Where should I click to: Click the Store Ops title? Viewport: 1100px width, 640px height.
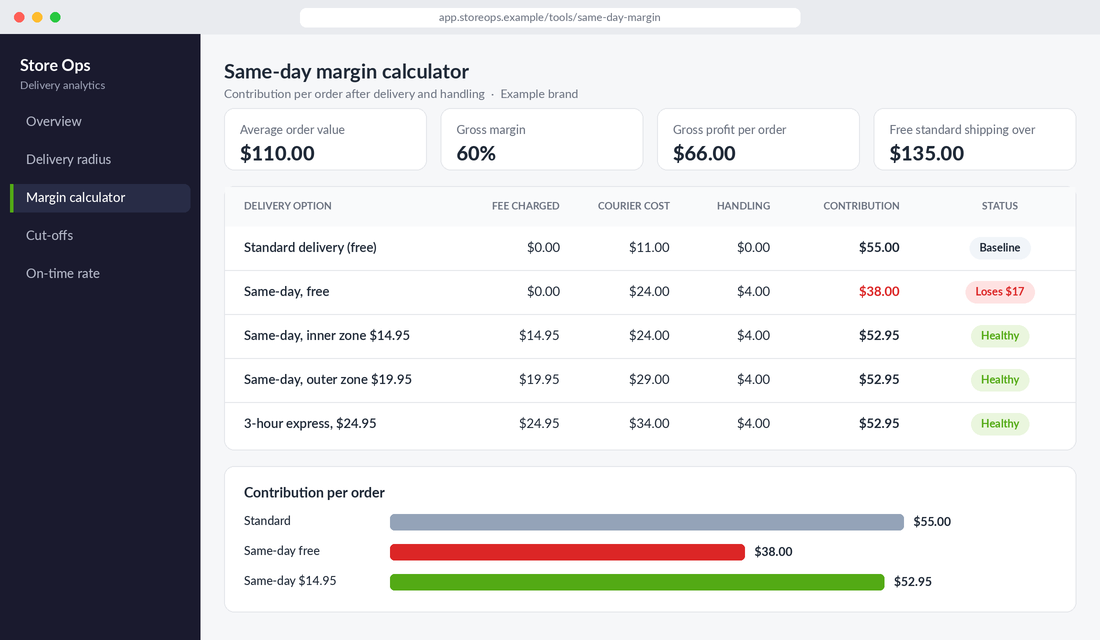pyautogui.click(x=55, y=65)
